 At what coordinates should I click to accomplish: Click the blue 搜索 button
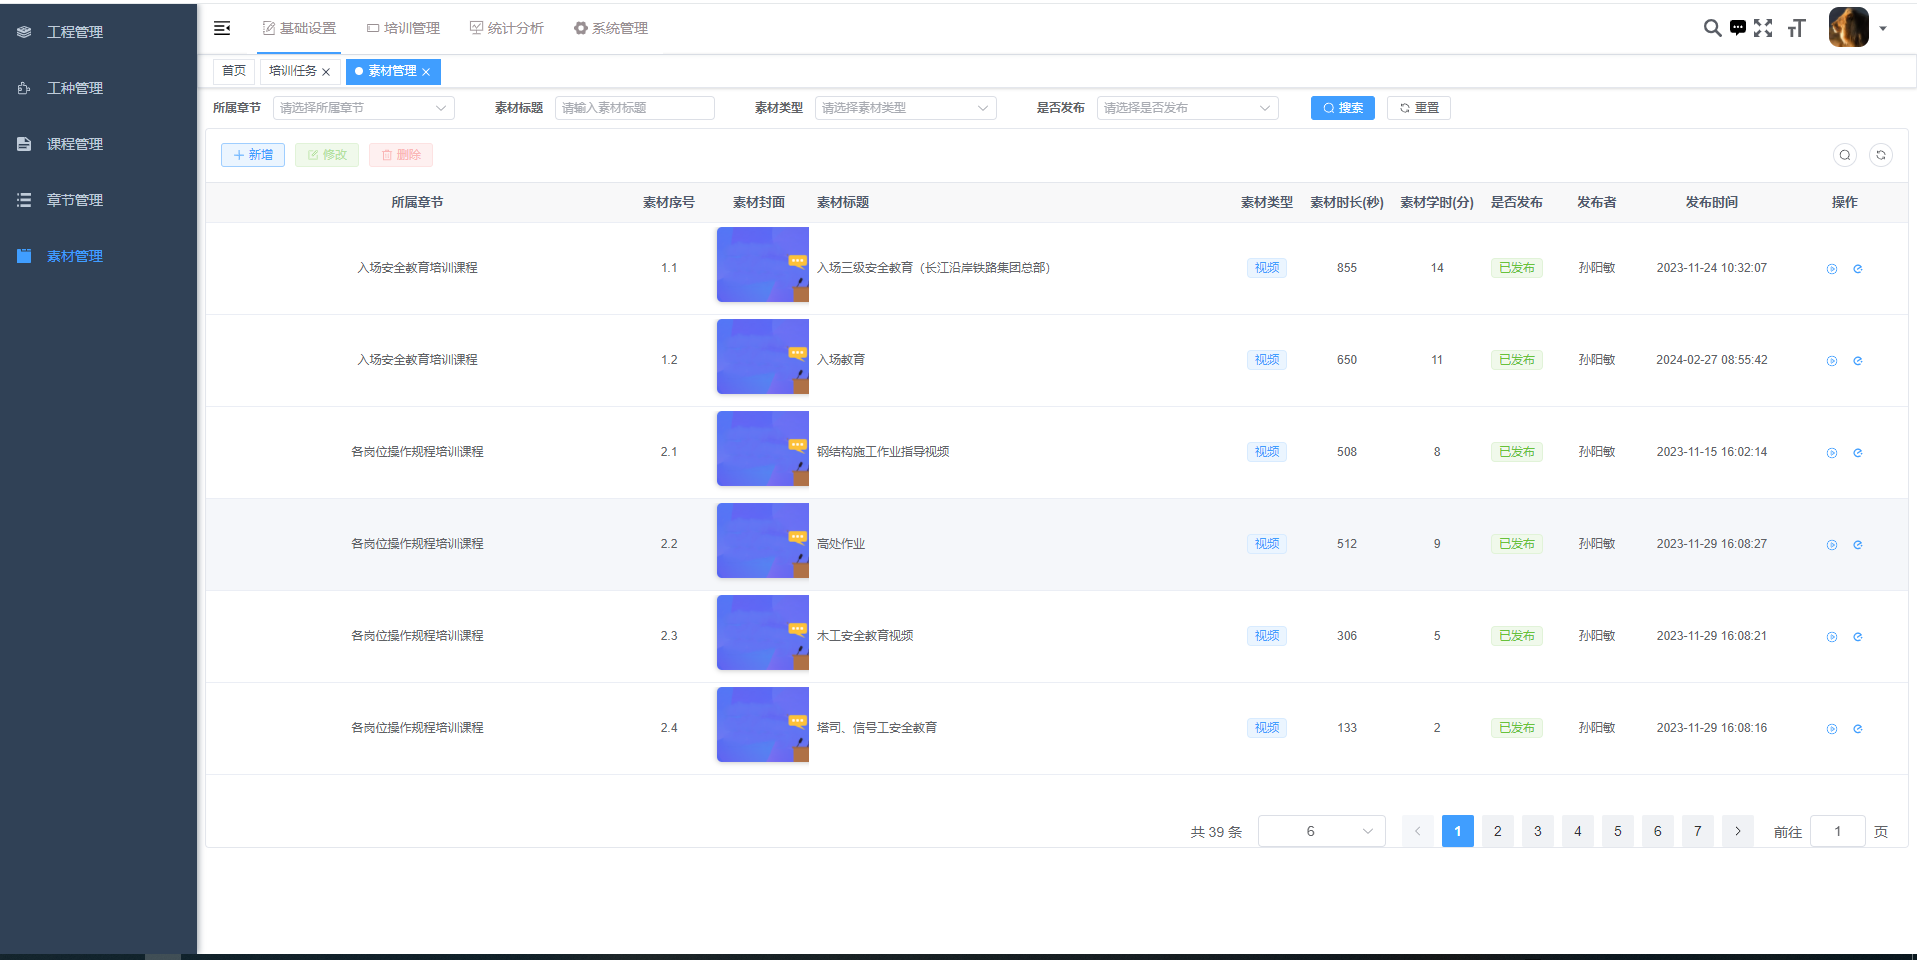point(1342,108)
